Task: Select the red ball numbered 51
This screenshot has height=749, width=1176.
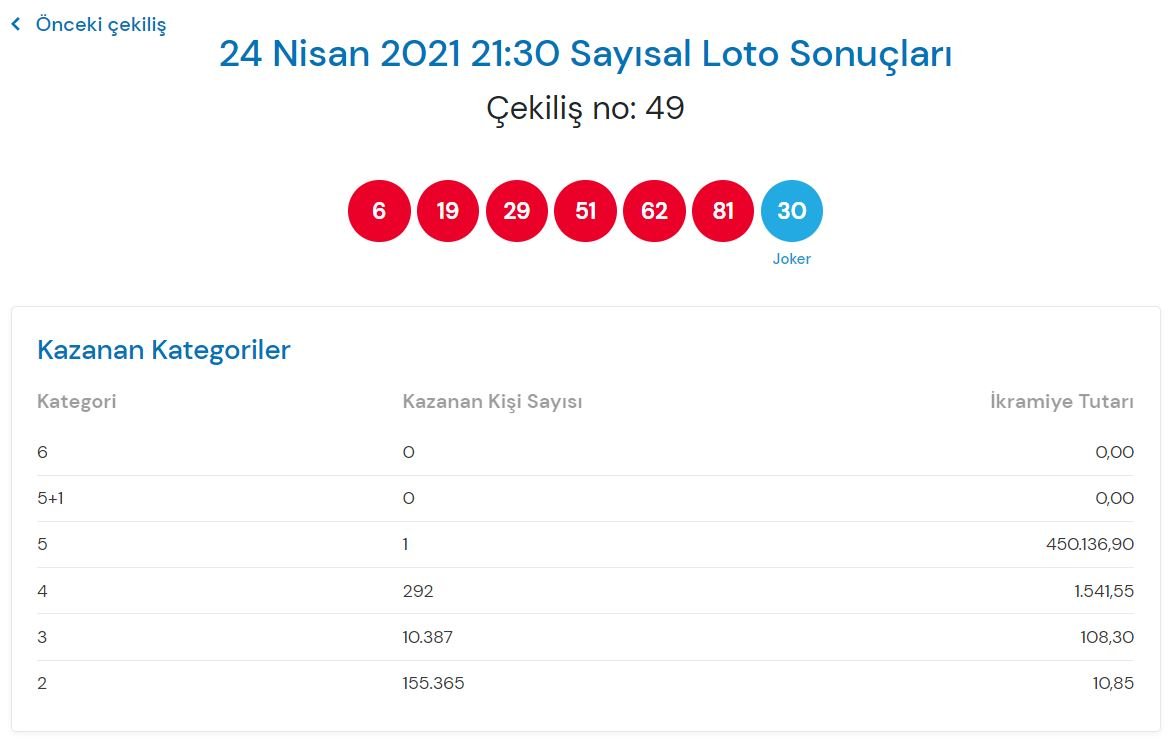Action: (586, 211)
